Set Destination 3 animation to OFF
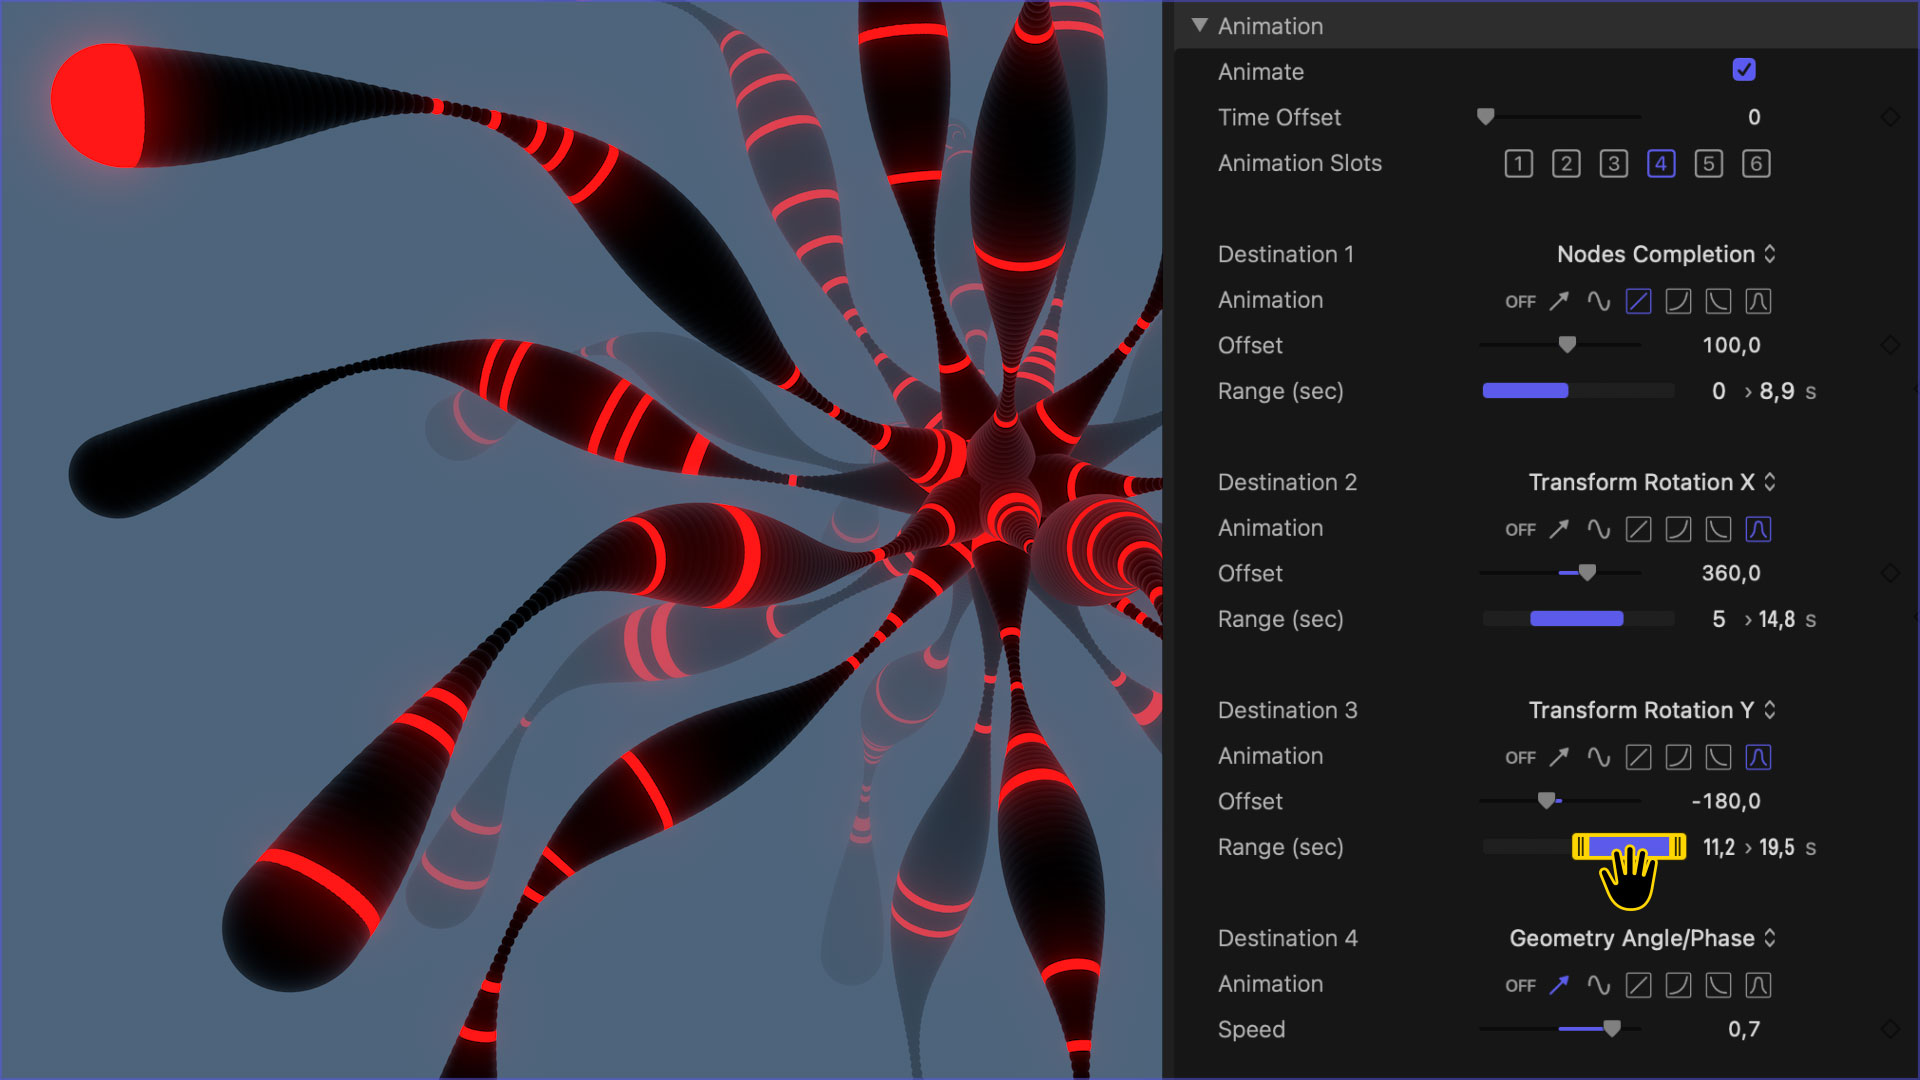1920x1080 pixels. 1520,757
